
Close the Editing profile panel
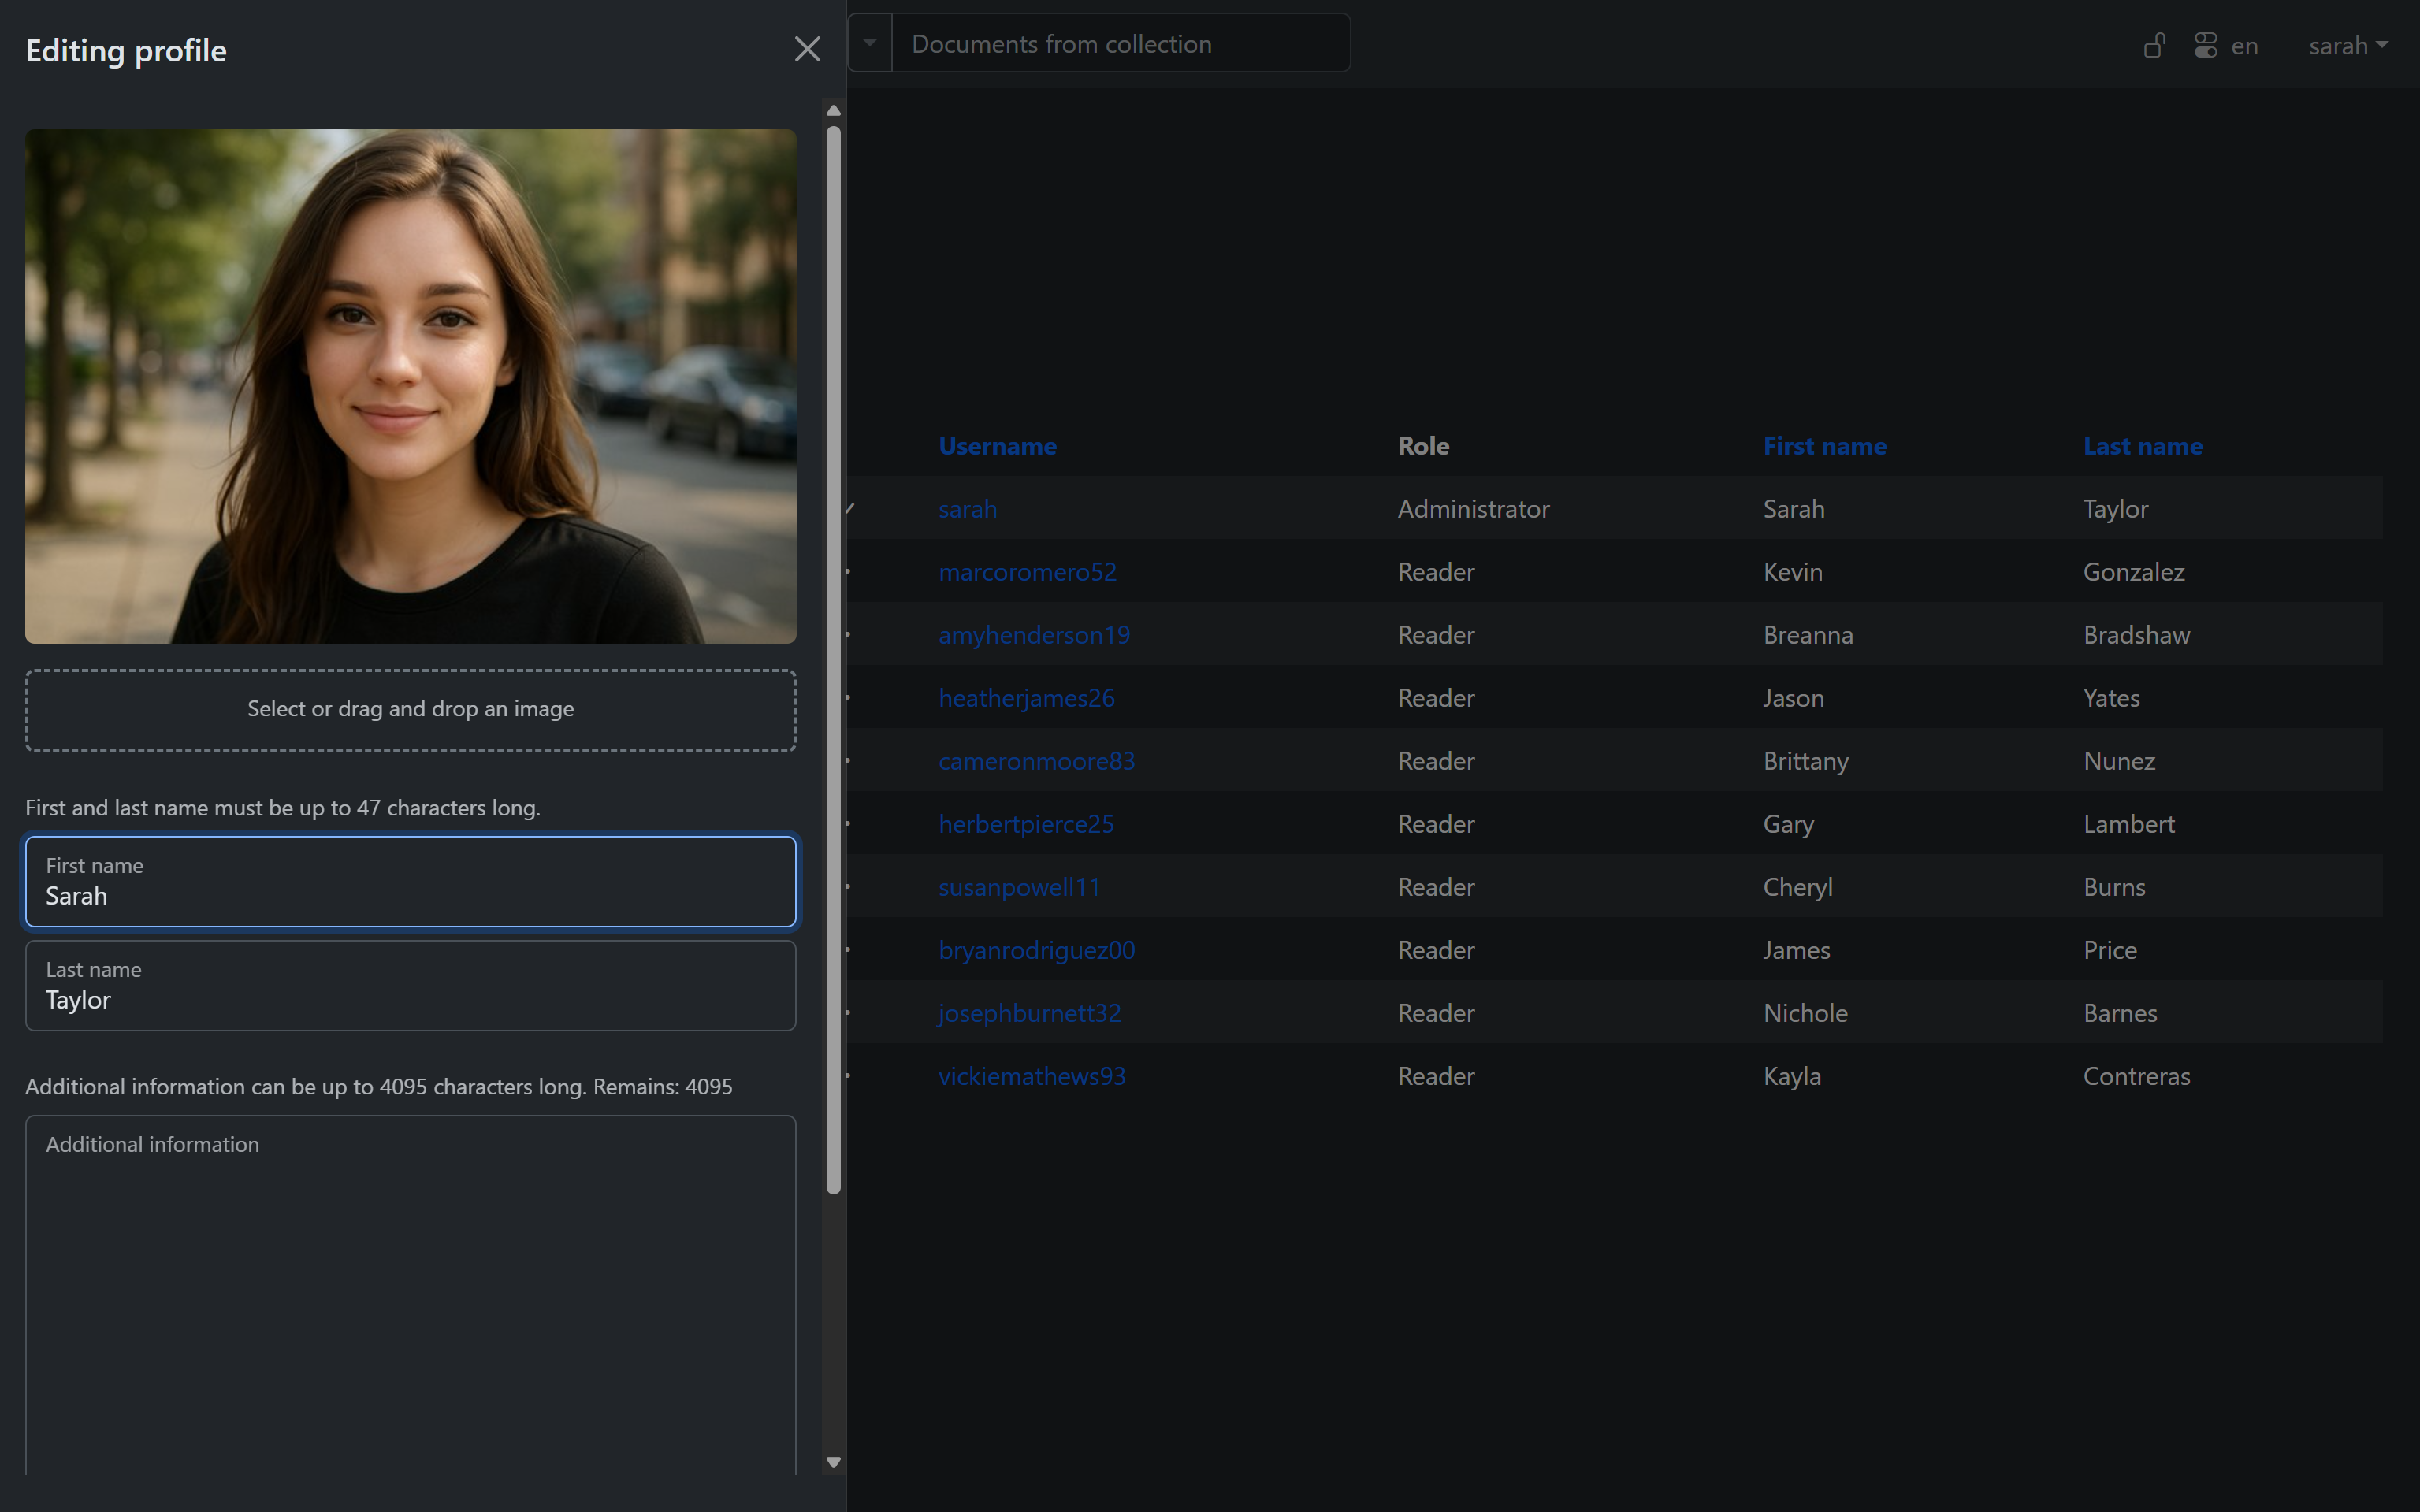[x=807, y=49]
